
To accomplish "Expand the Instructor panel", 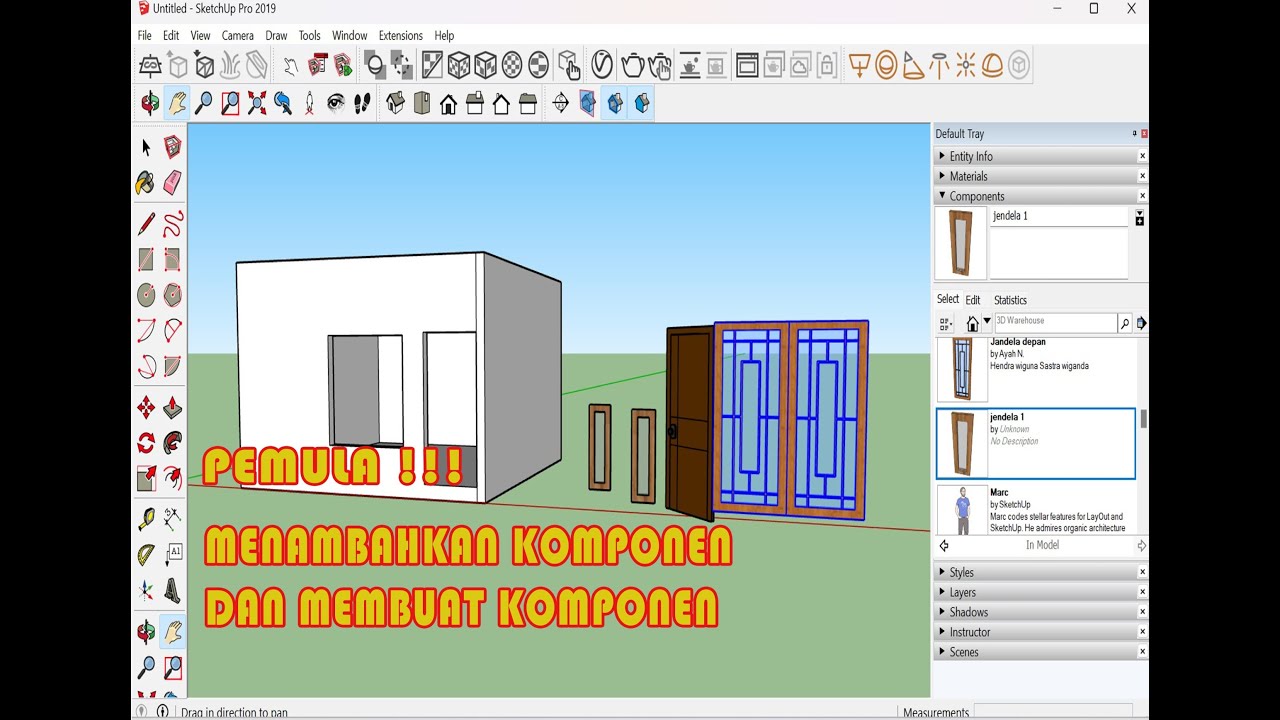I will click(x=1041, y=632).
